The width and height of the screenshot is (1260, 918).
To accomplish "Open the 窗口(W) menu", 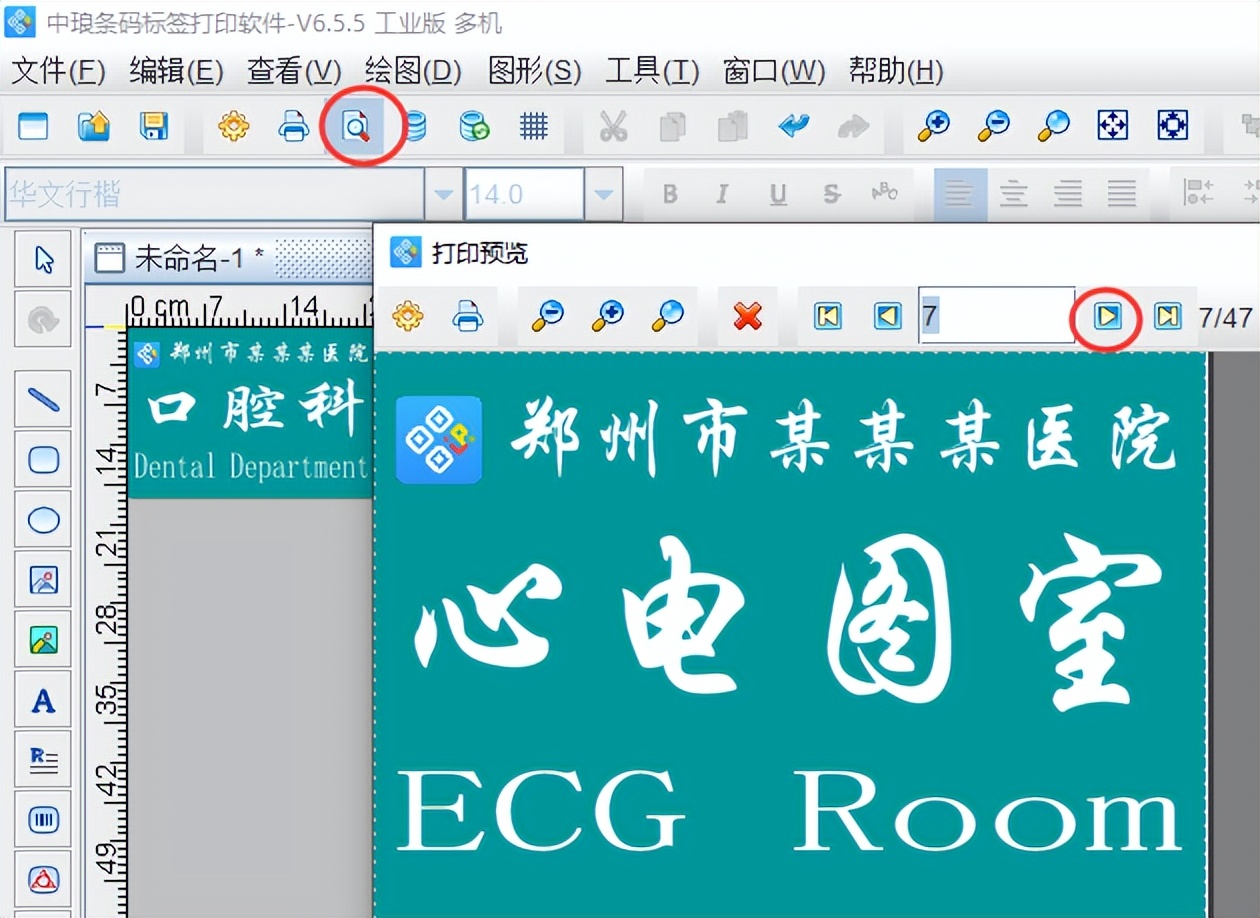I will pos(774,71).
